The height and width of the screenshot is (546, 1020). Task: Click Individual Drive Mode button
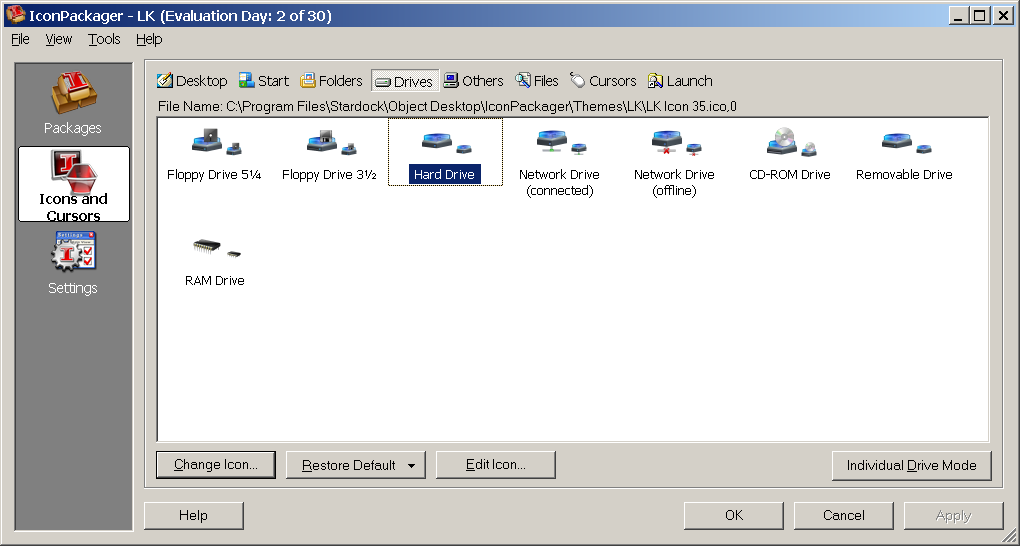(x=911, y=465)
